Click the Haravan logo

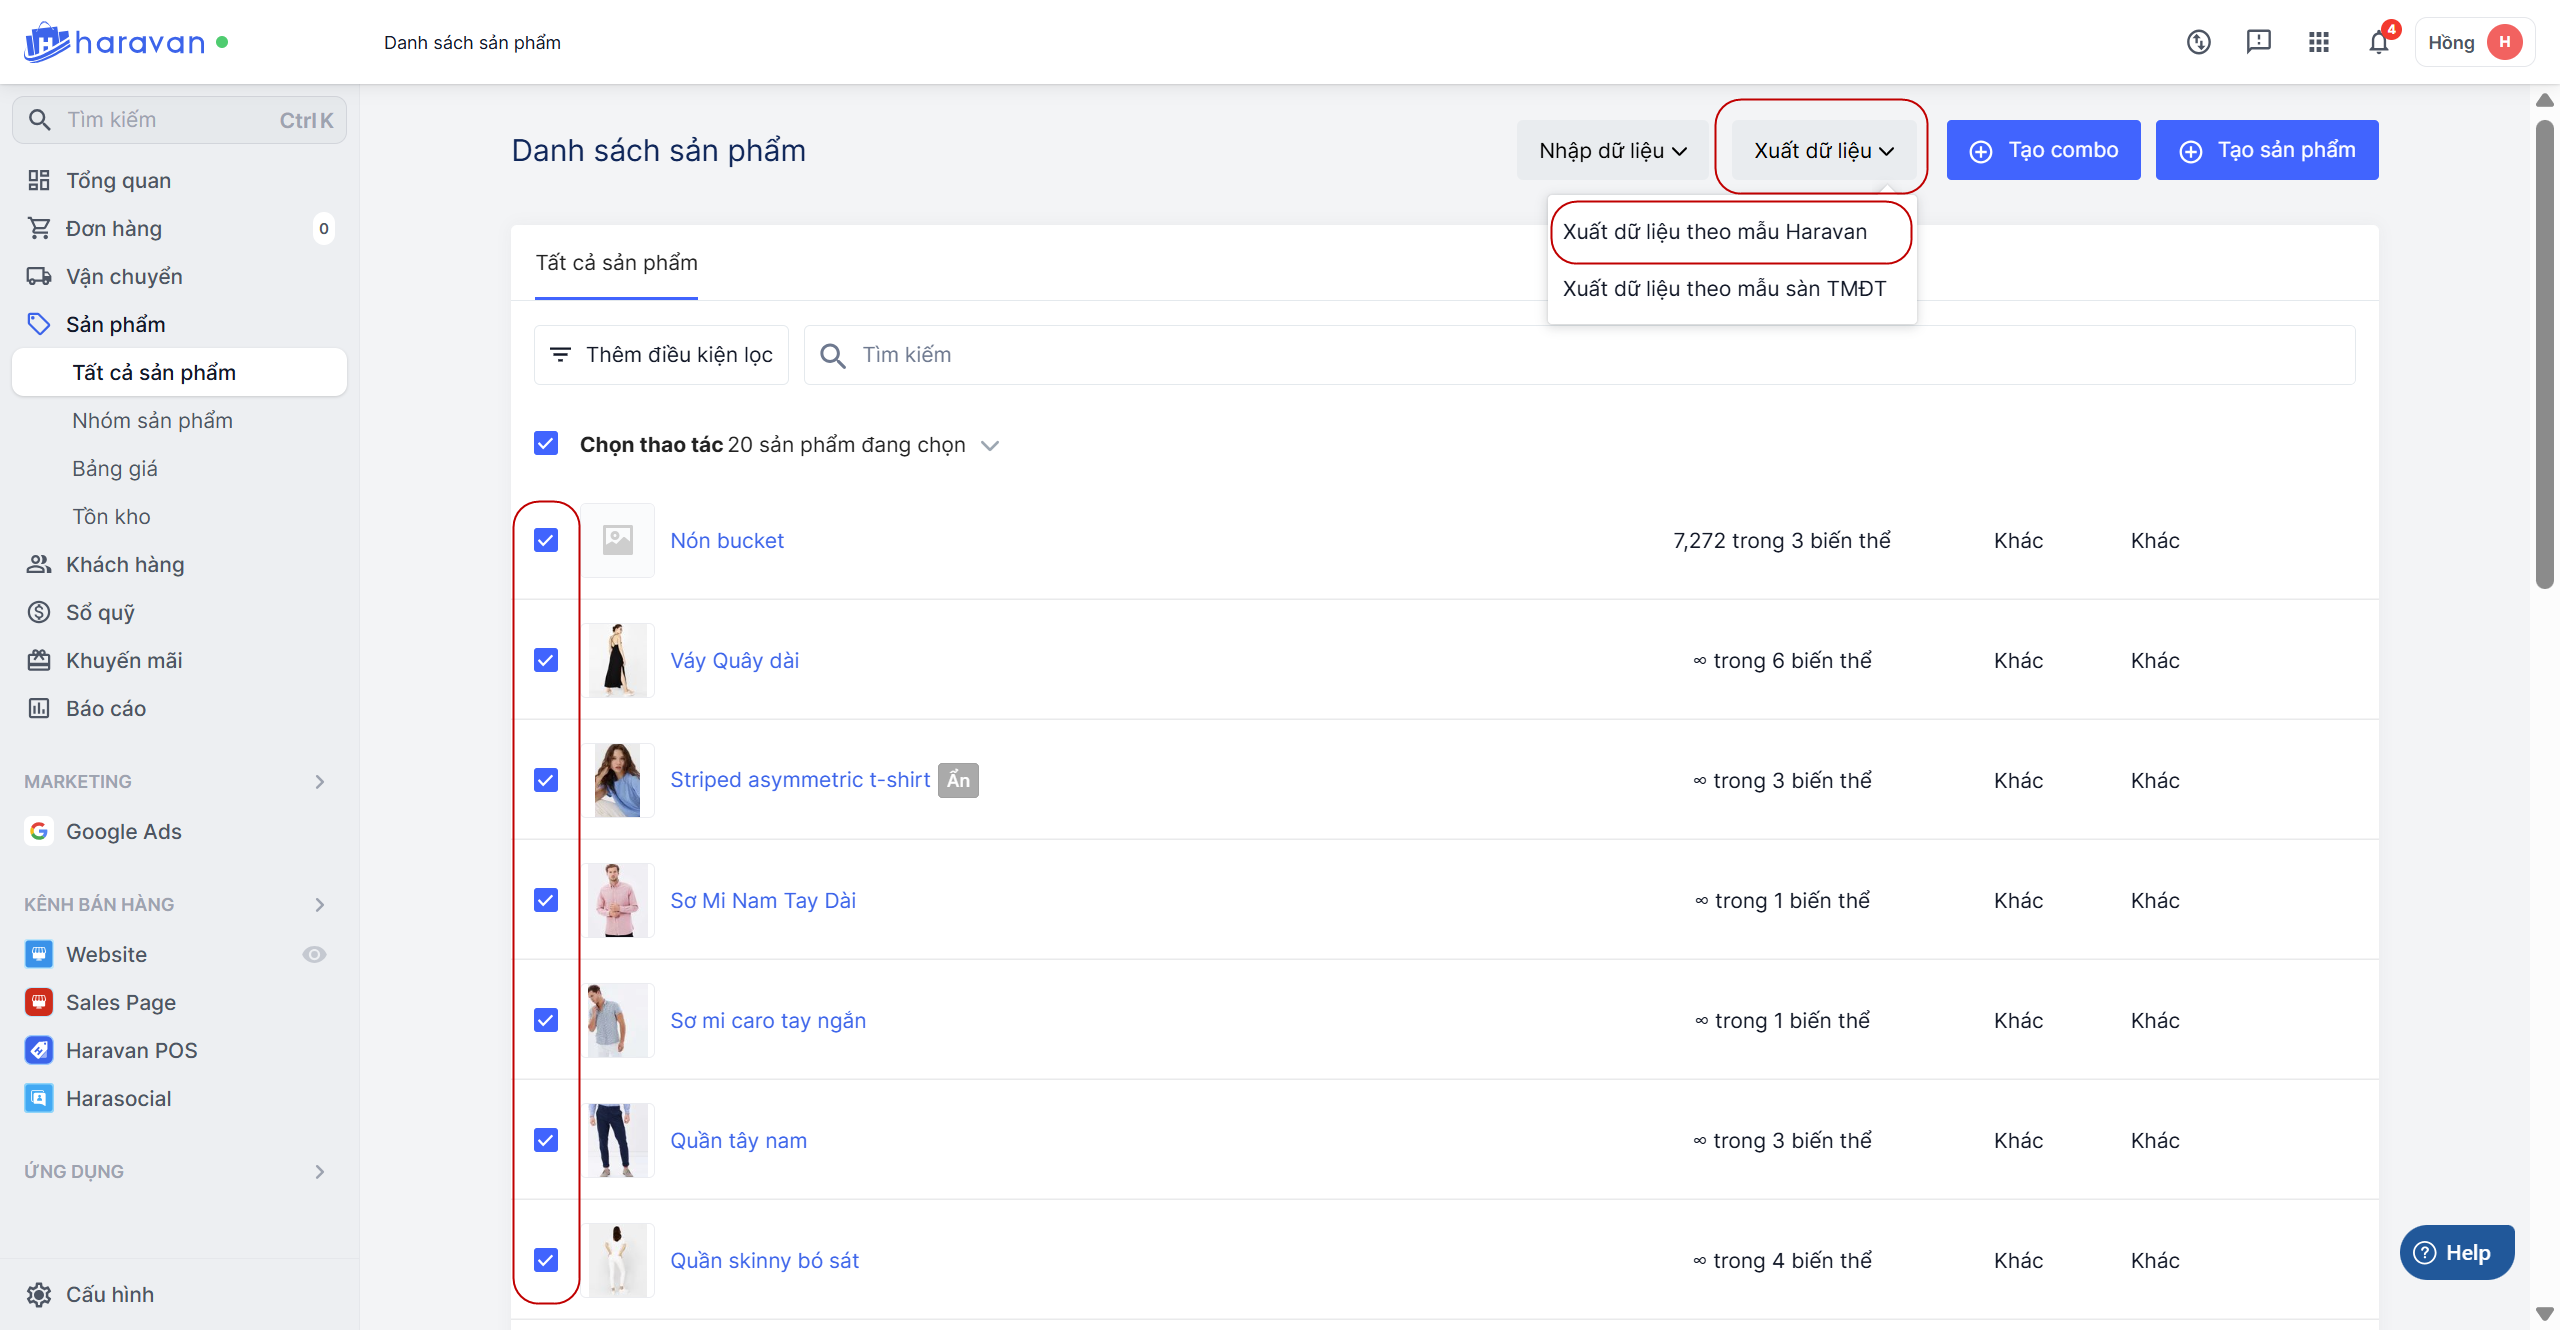tap(114, 42)
